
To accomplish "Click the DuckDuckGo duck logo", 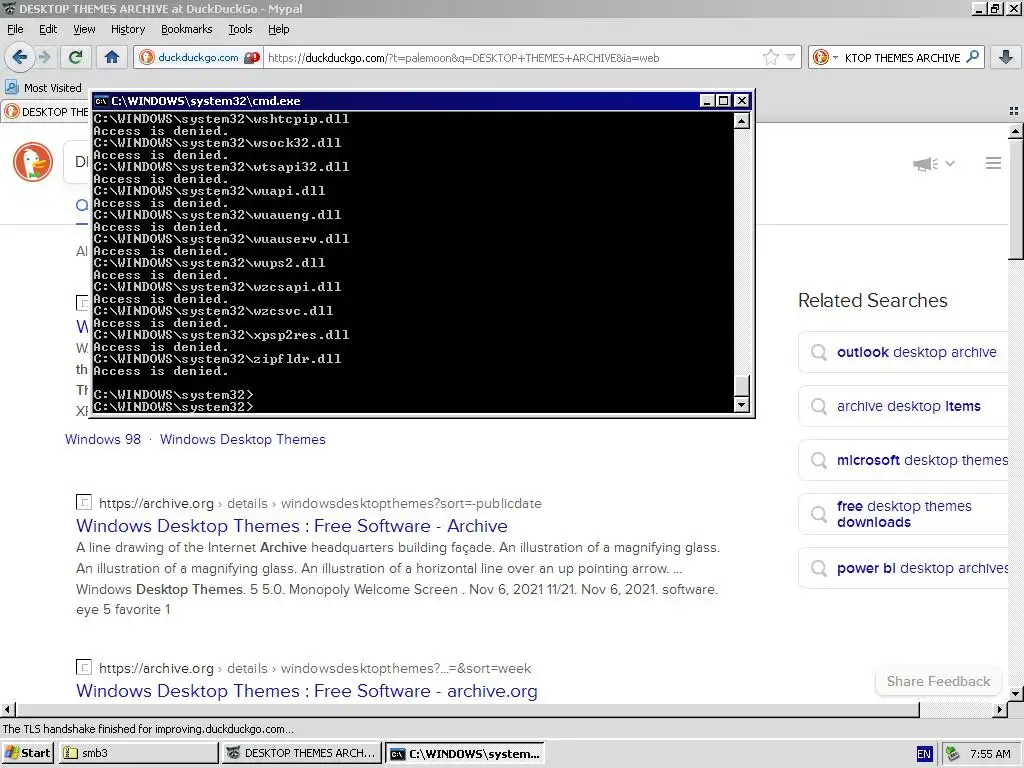I will click(x=33, y=161).
